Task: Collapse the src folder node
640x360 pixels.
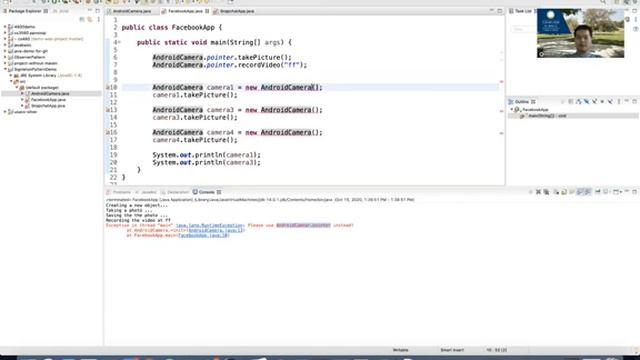Action: click(x=11, y=82)
